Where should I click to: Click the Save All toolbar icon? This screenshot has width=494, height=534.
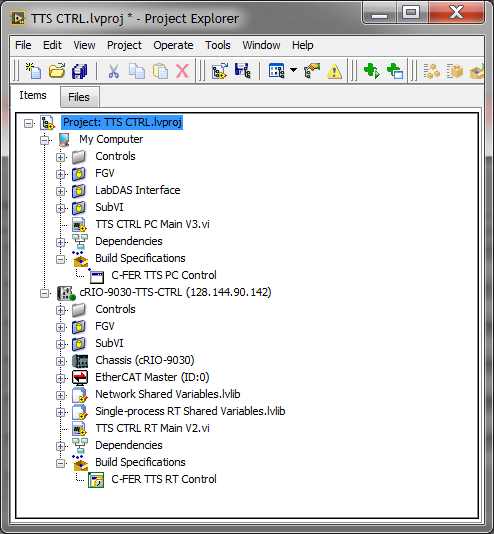coord(80,71)
